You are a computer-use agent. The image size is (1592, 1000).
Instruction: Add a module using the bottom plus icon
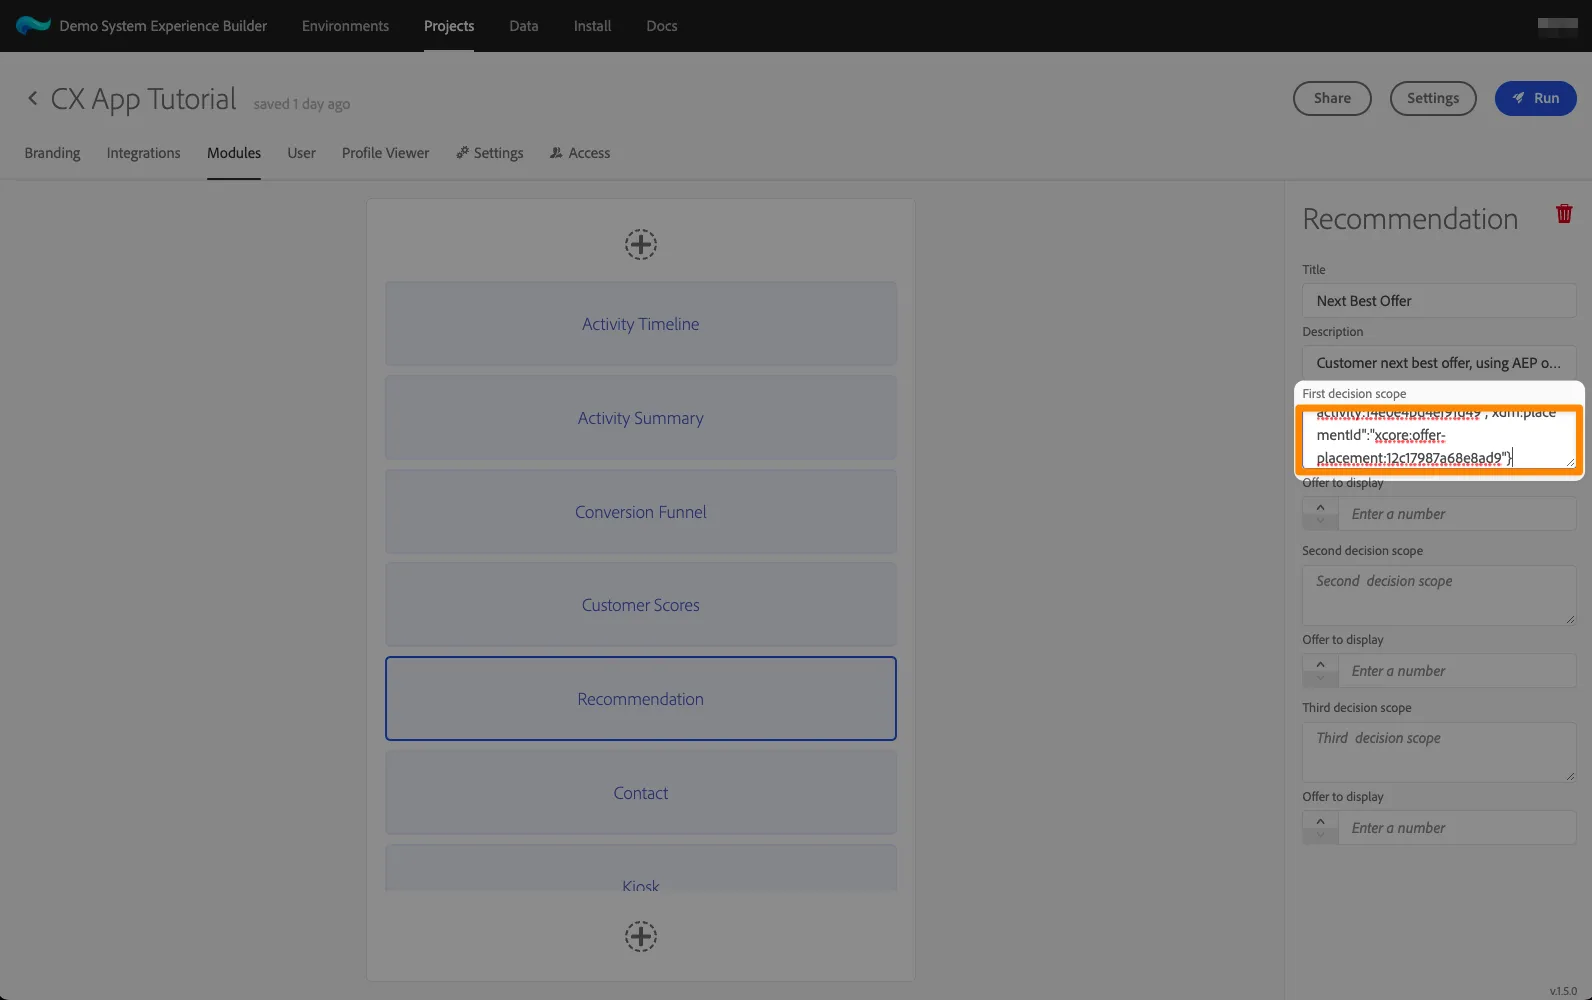pos(641,937)
